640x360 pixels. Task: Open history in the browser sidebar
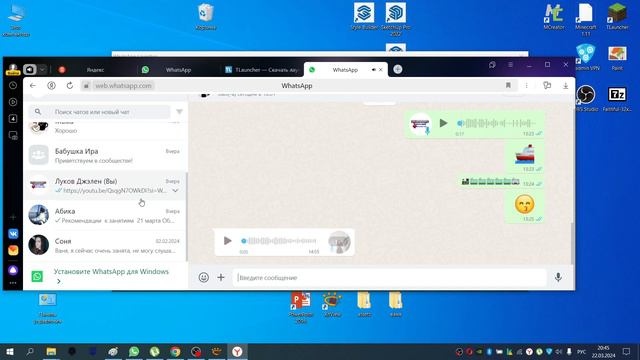[13, 85]
